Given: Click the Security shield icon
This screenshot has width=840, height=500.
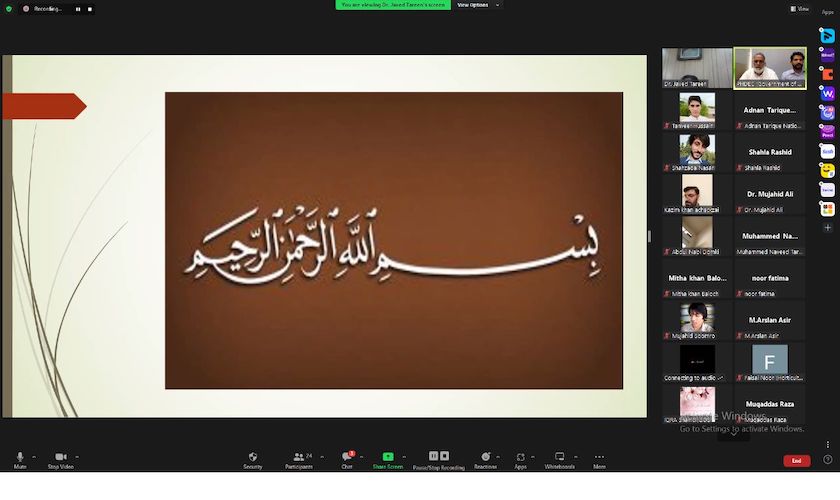Looking at the screenshot, I should click(253, 457).
